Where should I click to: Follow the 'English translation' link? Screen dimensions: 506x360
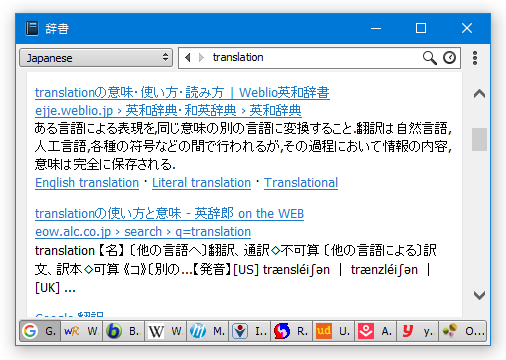tap(87, 183)
